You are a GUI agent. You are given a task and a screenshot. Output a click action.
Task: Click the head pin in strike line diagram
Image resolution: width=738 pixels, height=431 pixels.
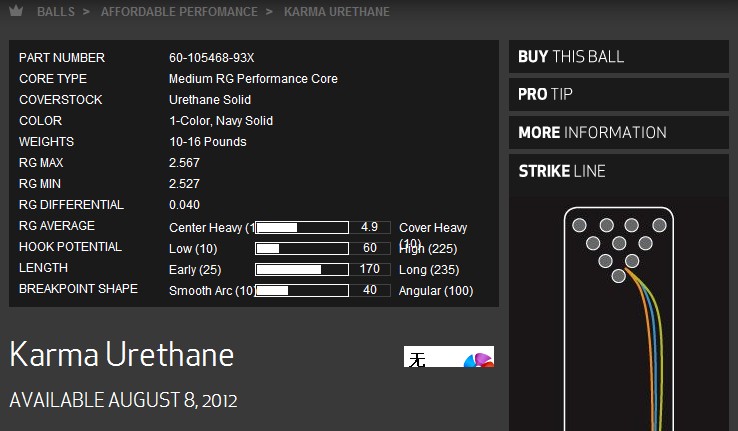[x=618, y=276]
